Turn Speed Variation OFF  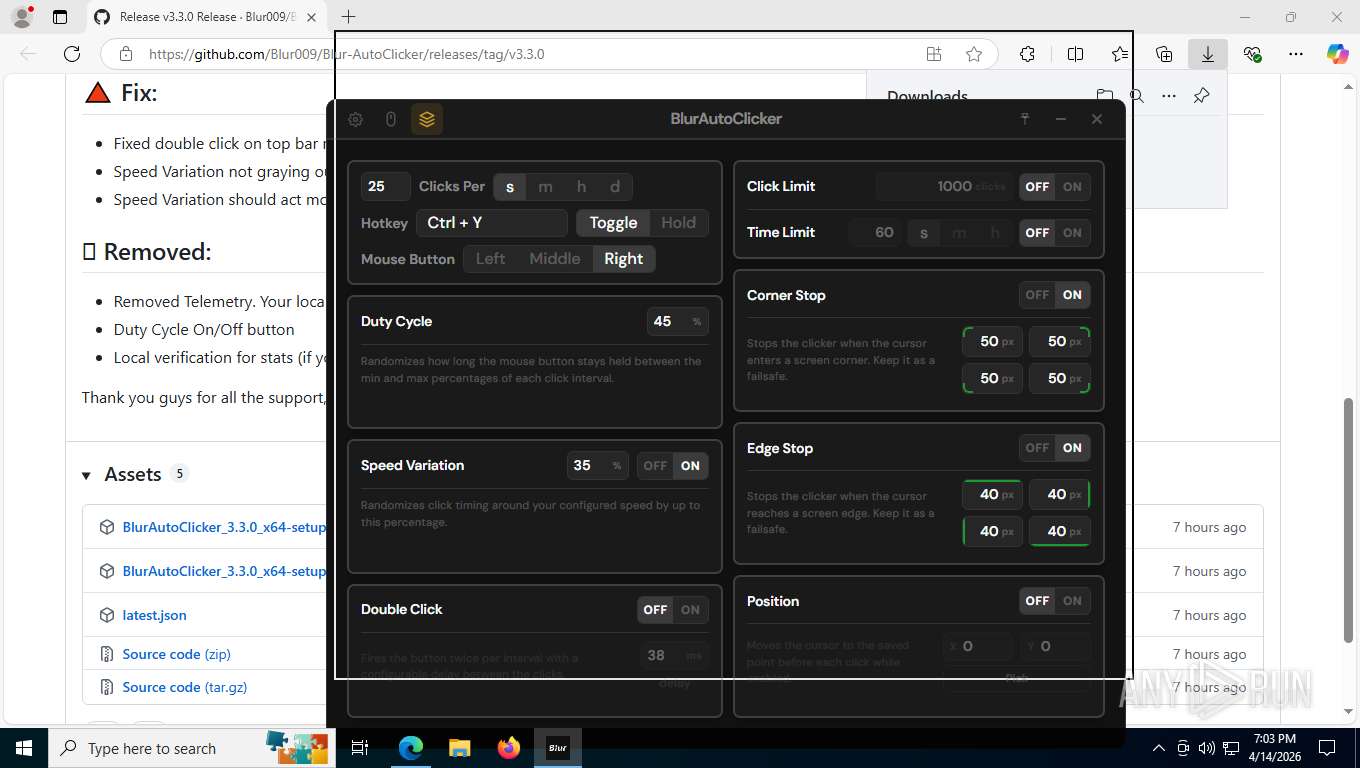pos(655,466)
